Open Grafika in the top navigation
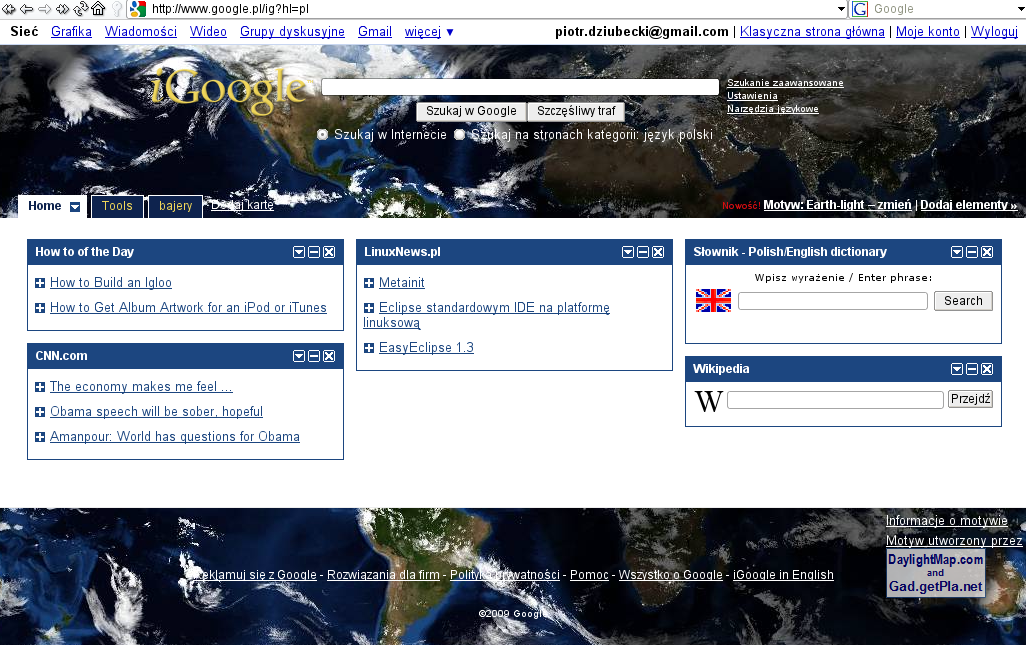This screenshot has height=645, width=1026. [71, 31]
